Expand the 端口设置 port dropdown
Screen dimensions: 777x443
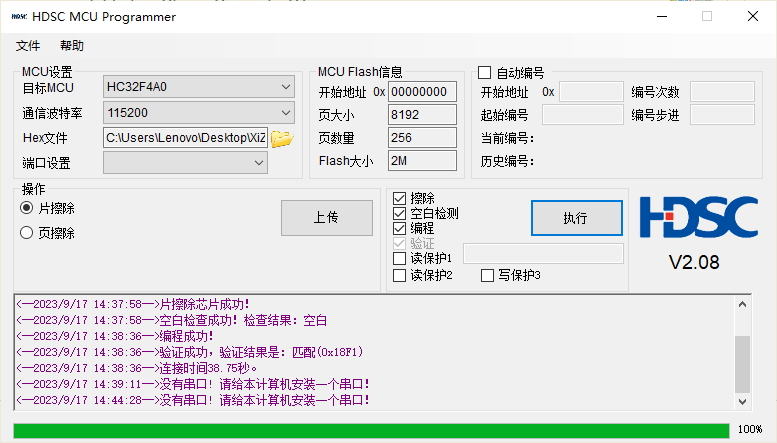185,163
